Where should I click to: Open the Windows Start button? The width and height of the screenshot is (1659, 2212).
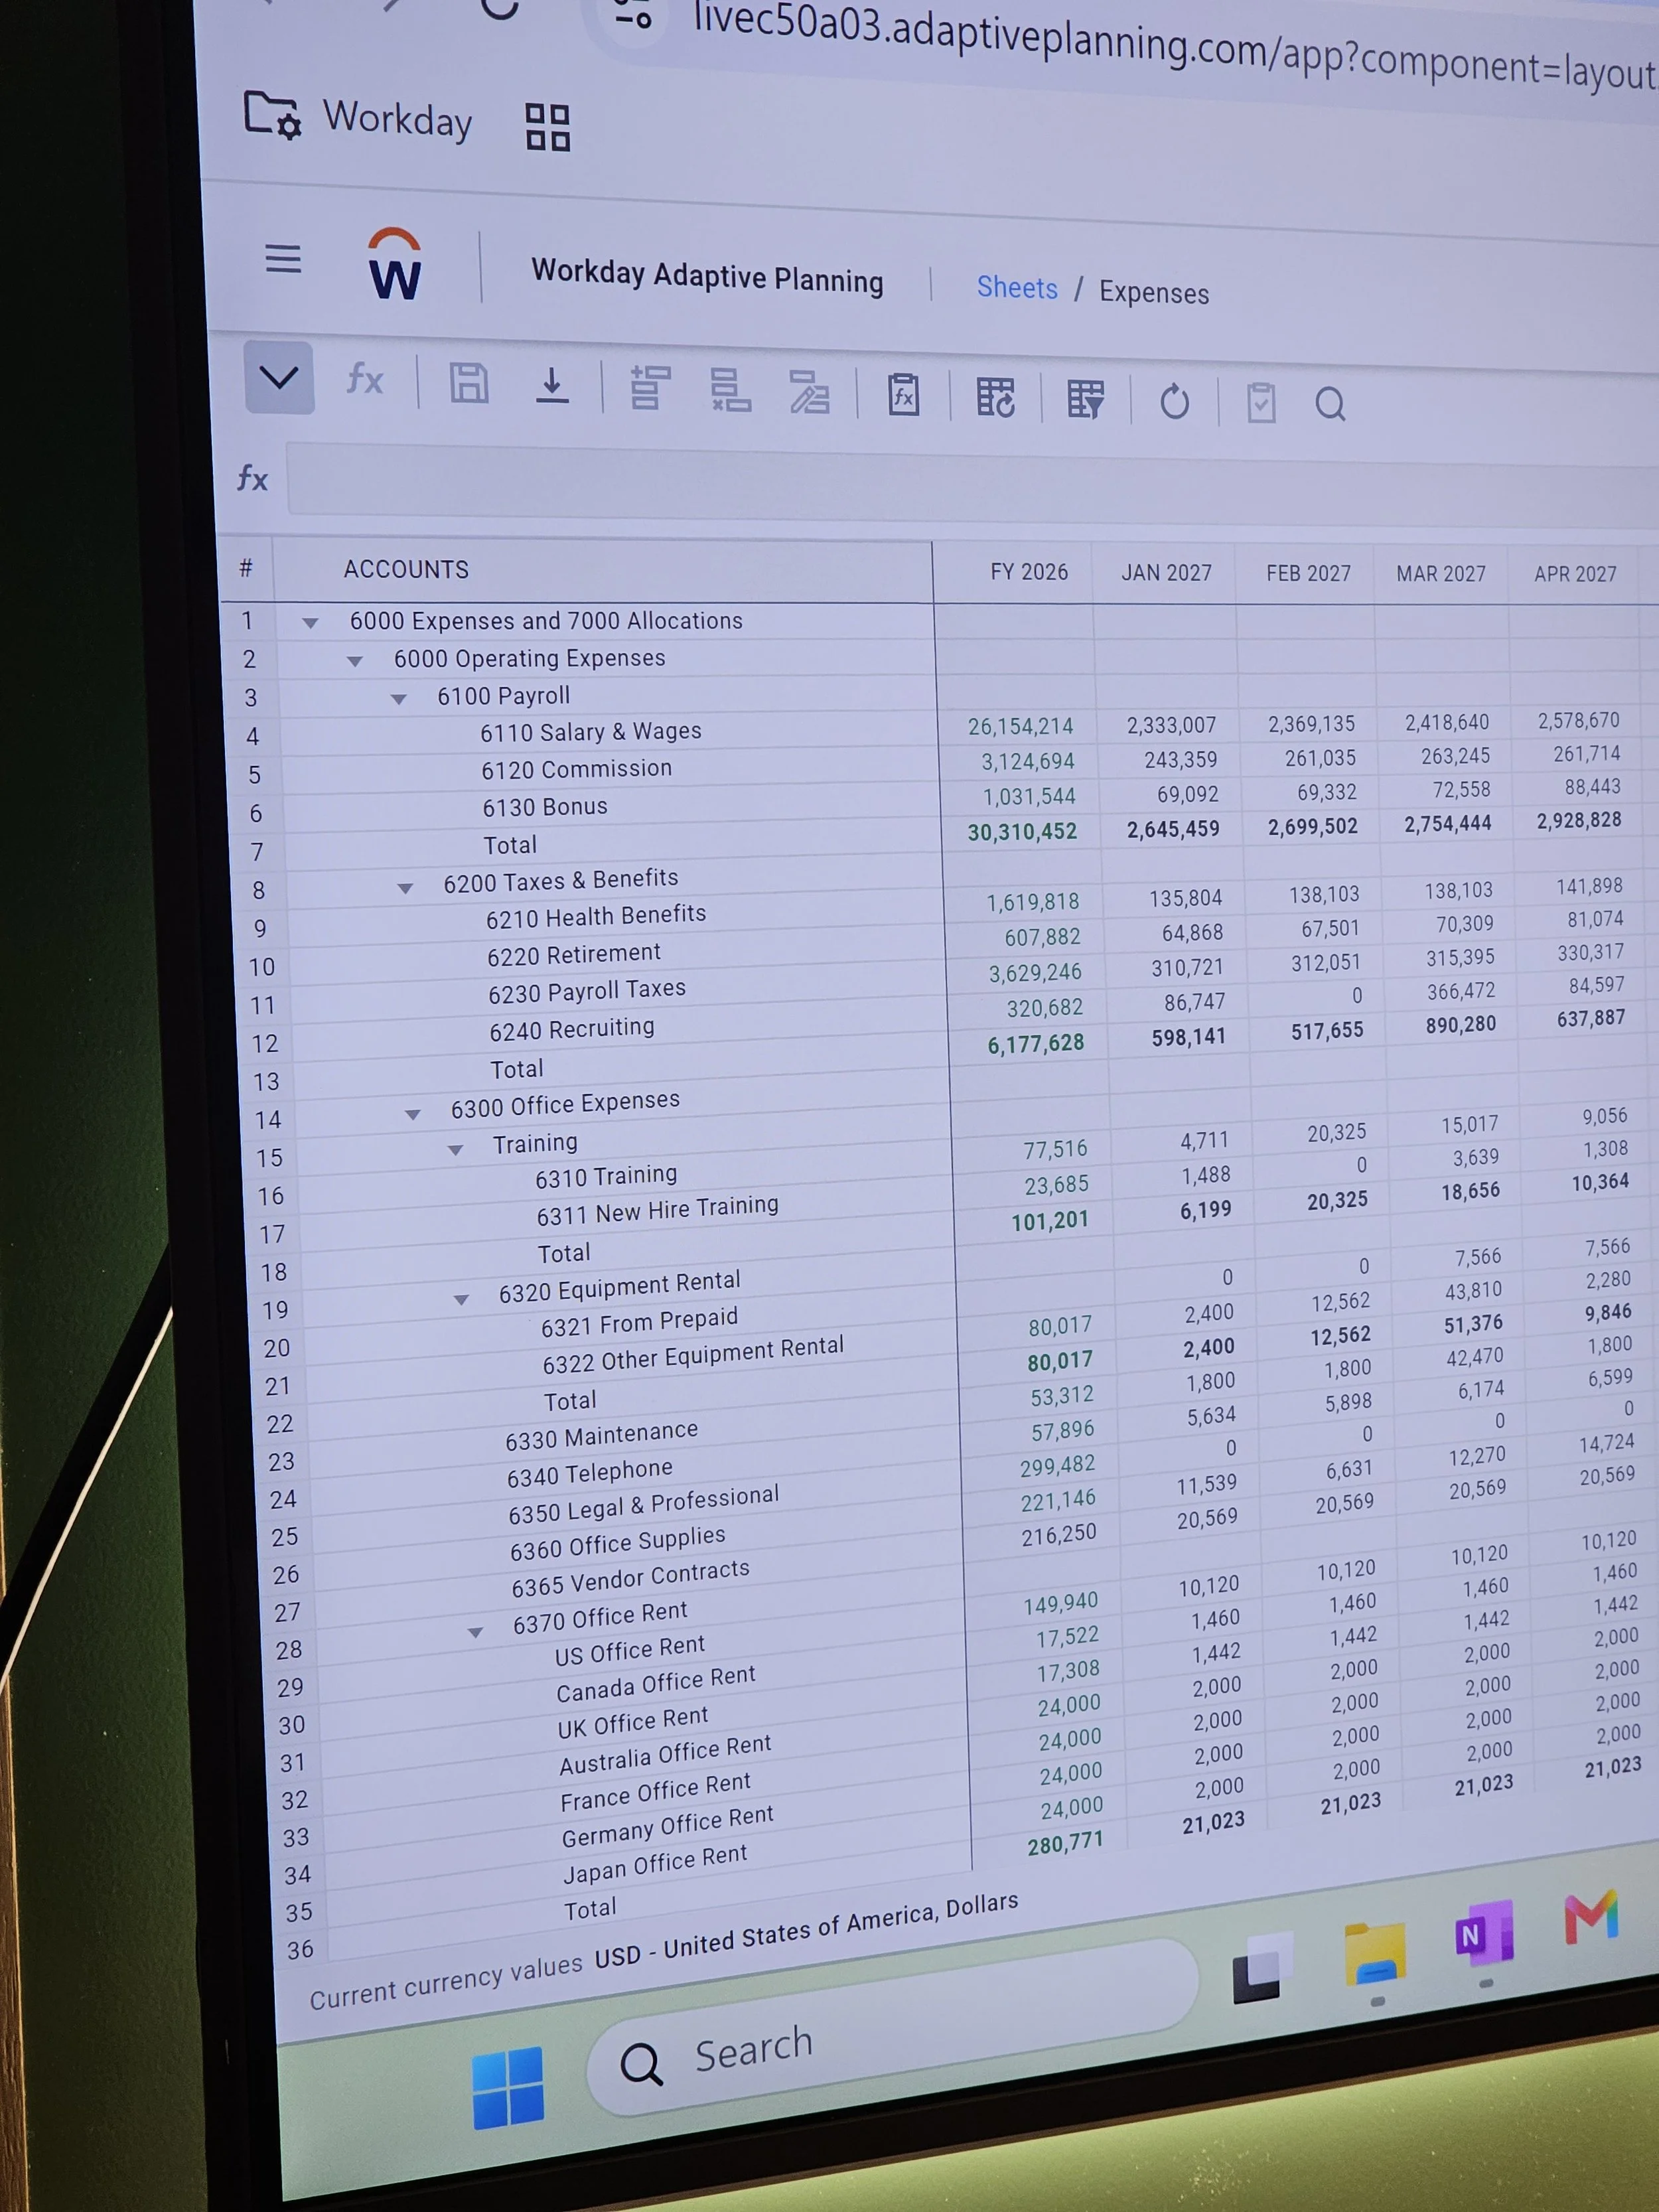tap(508, 2088)
